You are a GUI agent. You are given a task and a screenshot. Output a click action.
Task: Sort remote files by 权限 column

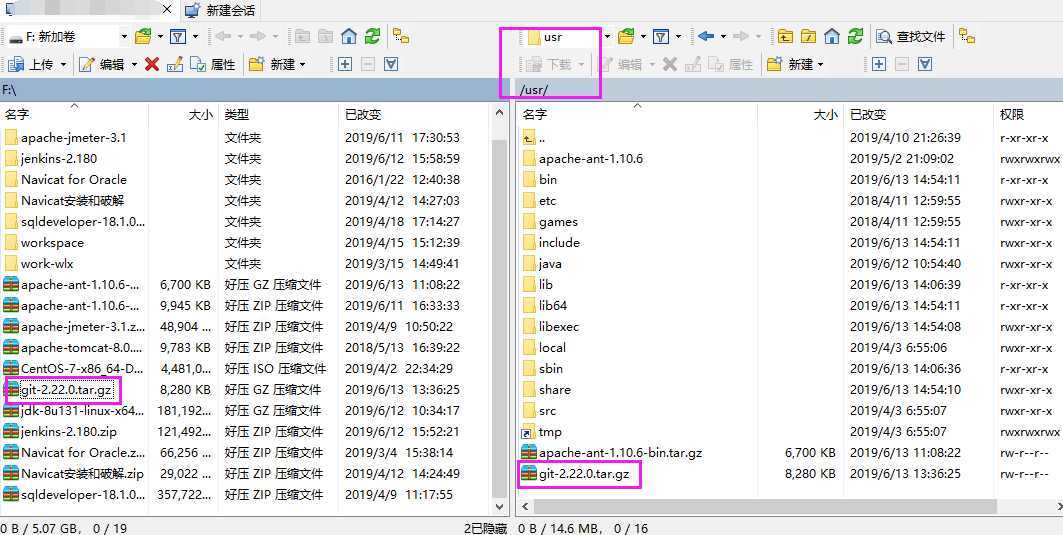[x=1028, y=115]
